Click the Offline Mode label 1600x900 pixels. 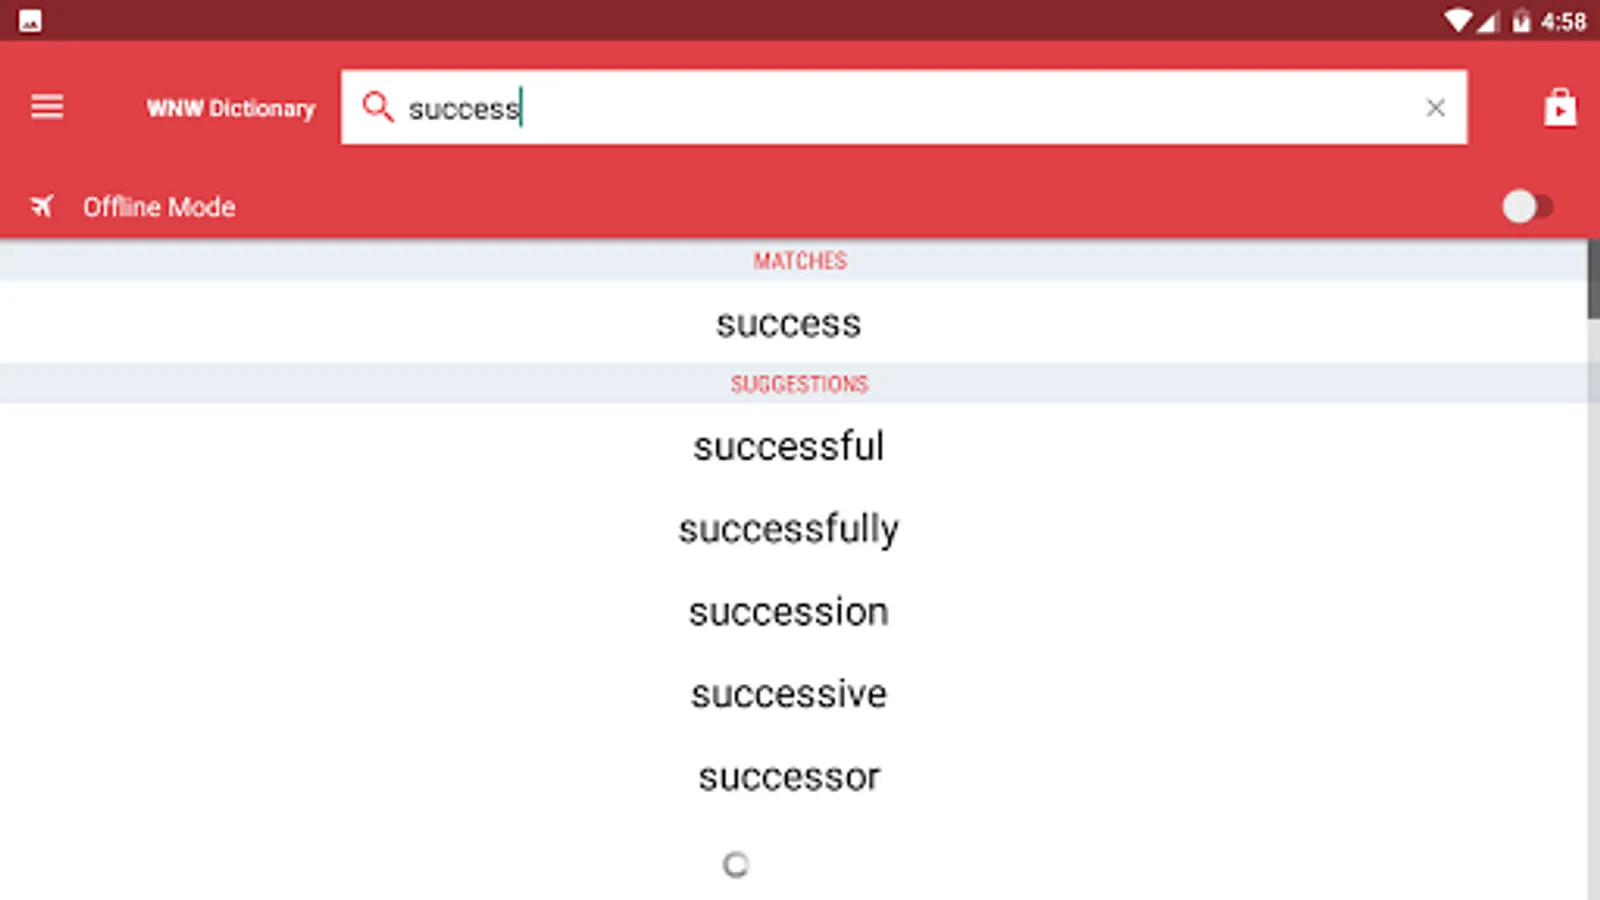159,207
